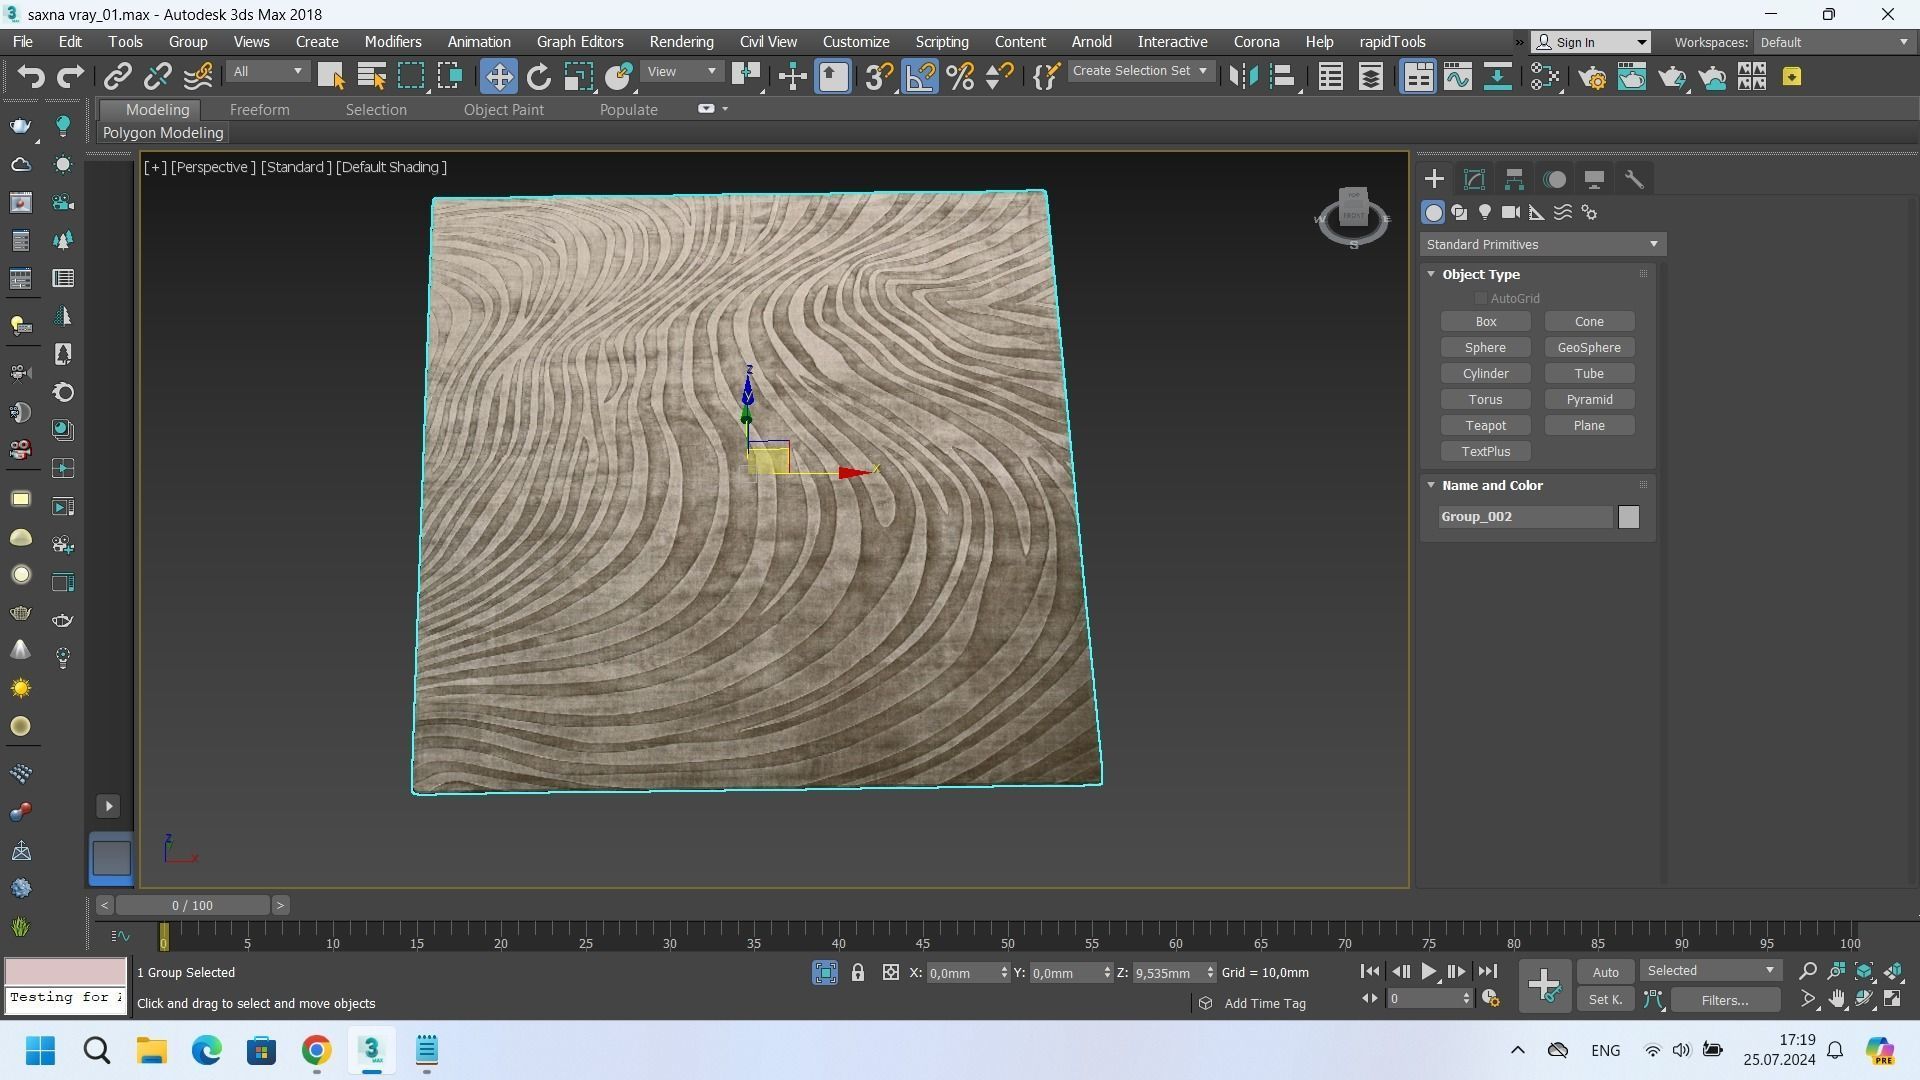Toggle Percent Snap icon
Viewport: 1920px width, 1080px height.
coord(960,77)
